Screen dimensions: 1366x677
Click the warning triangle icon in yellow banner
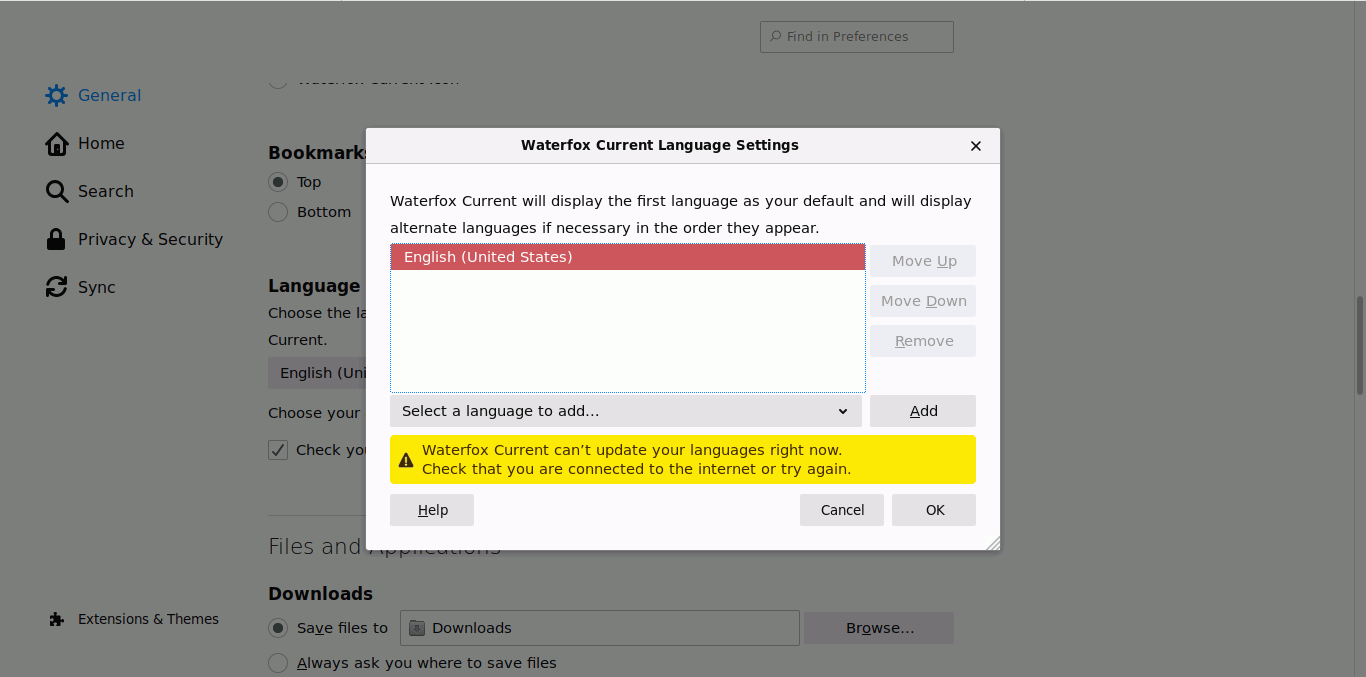(406, 461)
